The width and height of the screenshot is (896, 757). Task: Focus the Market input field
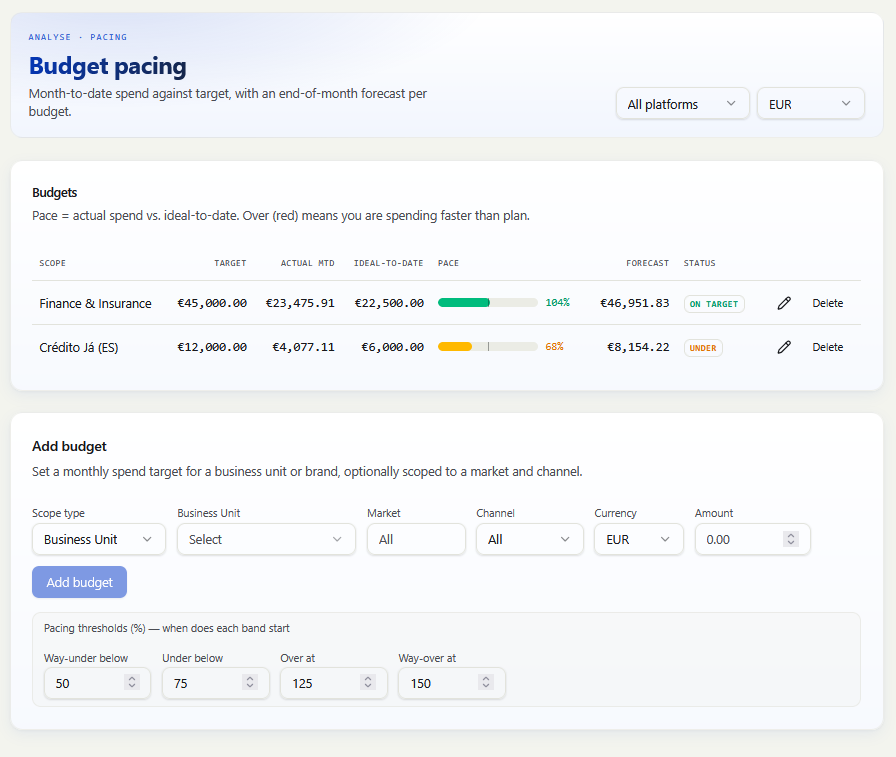416,539
